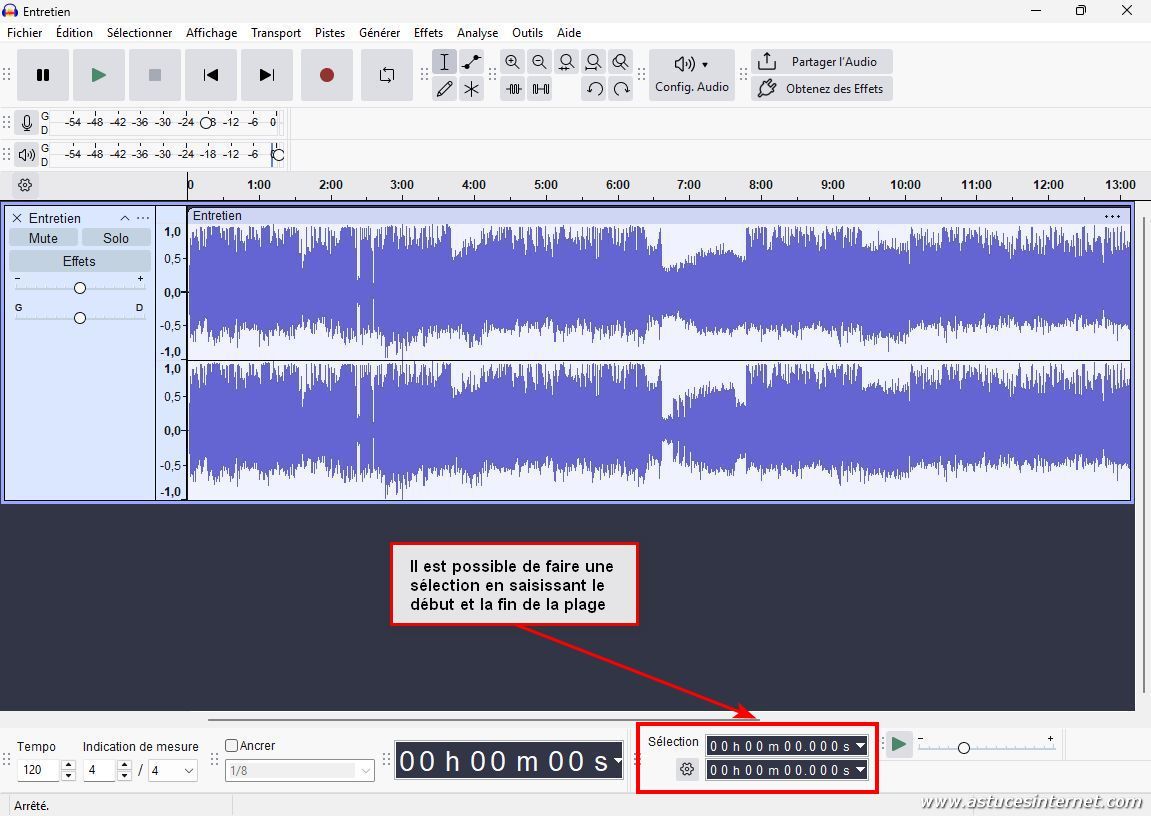Open the Config. Audio dropdown
This screenshot has height=816, width=1151.
(692, 75)
